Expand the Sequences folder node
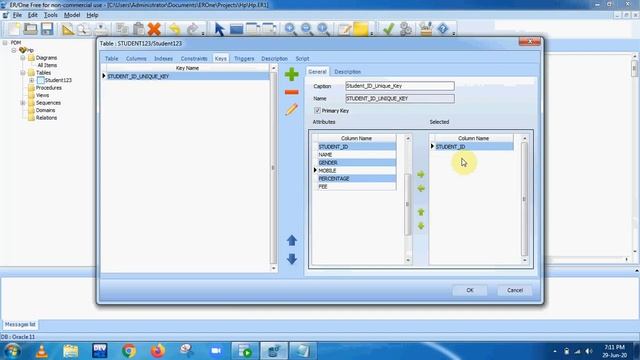 tap(23, 103)
